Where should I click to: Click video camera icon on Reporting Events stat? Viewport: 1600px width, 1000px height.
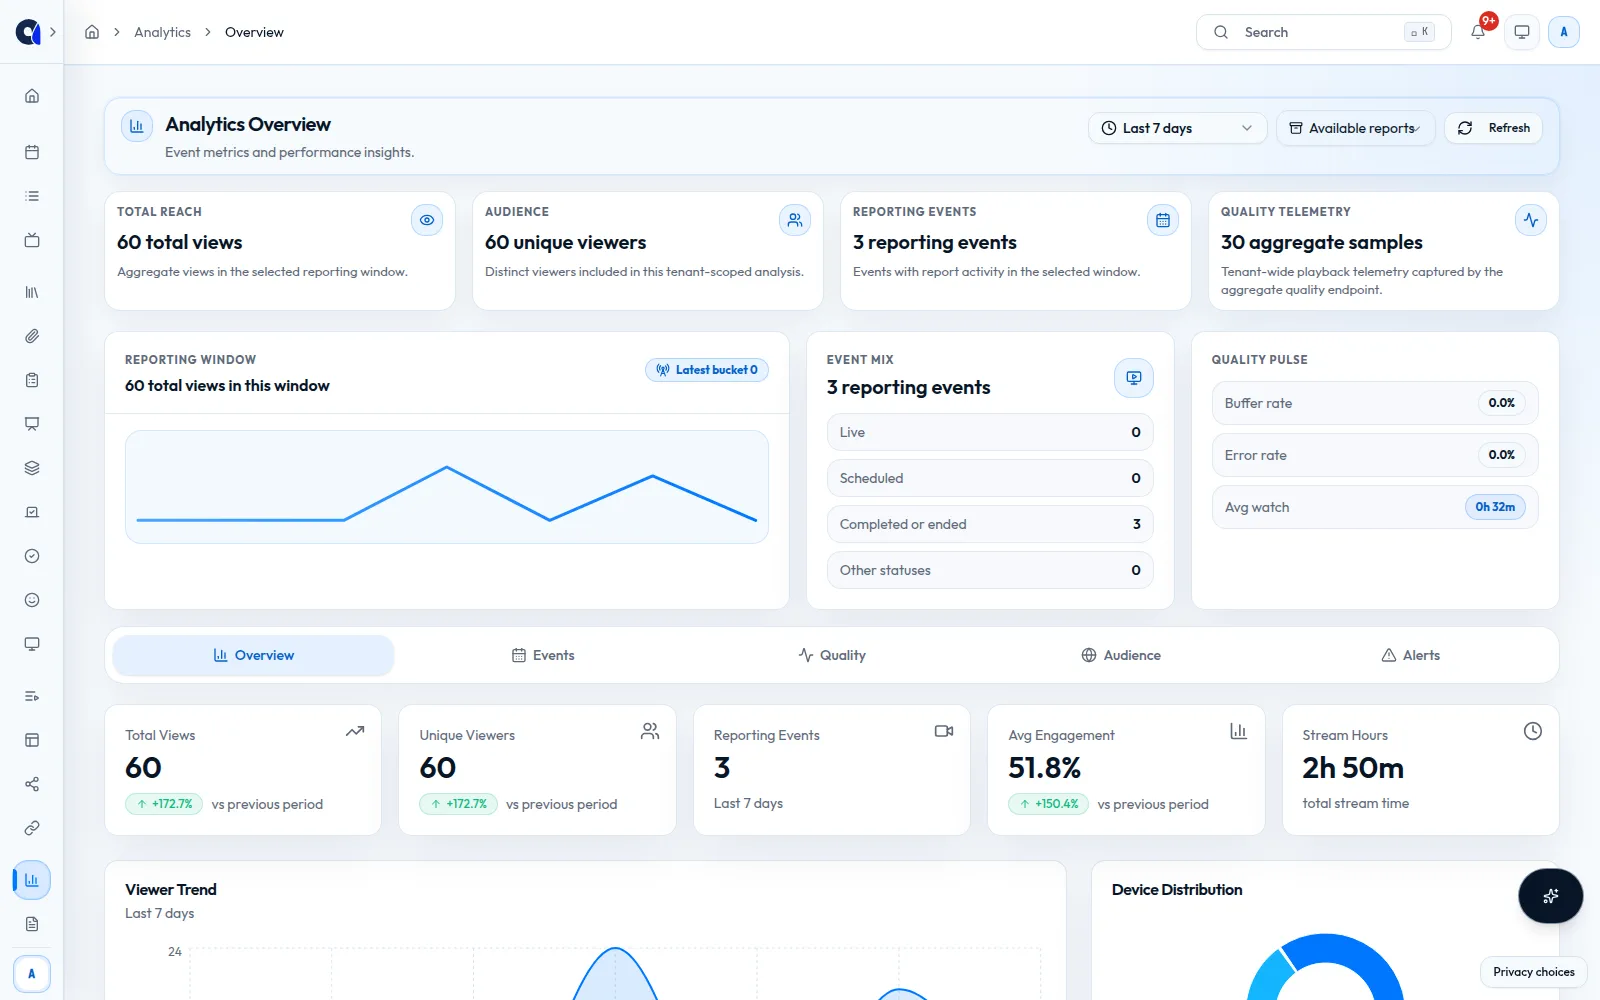coord(944,731)
